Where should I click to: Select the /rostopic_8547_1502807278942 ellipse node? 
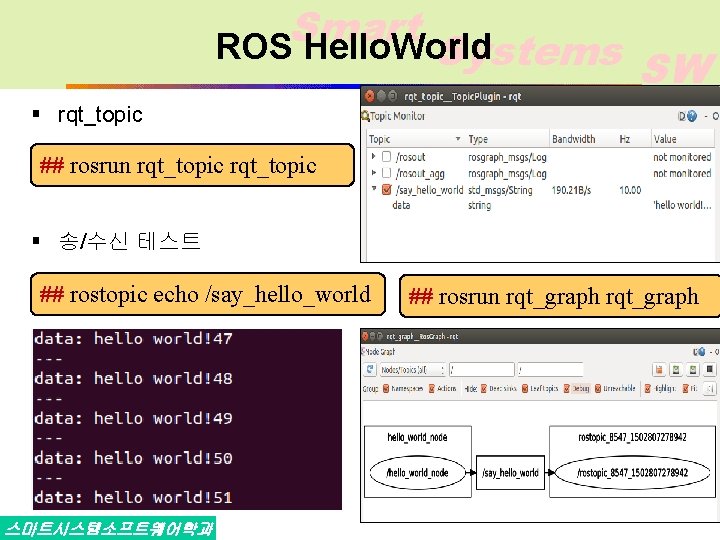pos(632,472)
